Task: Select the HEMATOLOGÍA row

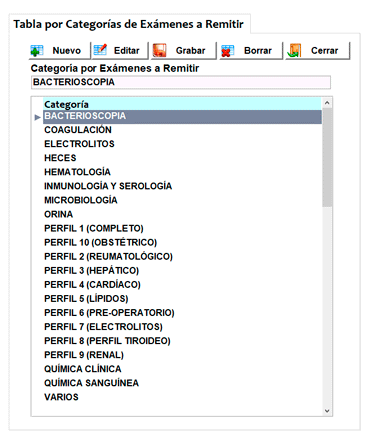Action: pos(182,172)
